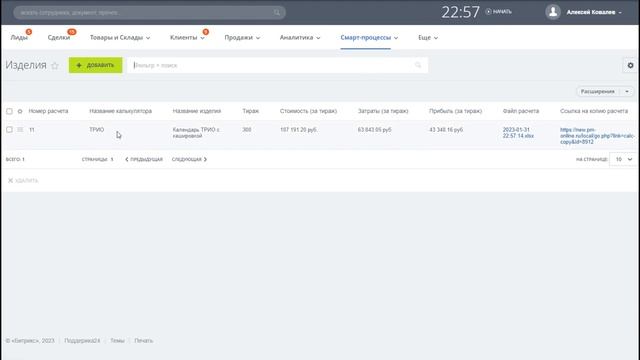Open the Поддержка24 footer link
This screenshot has height=360, width=640.
(x=82, y=340)
